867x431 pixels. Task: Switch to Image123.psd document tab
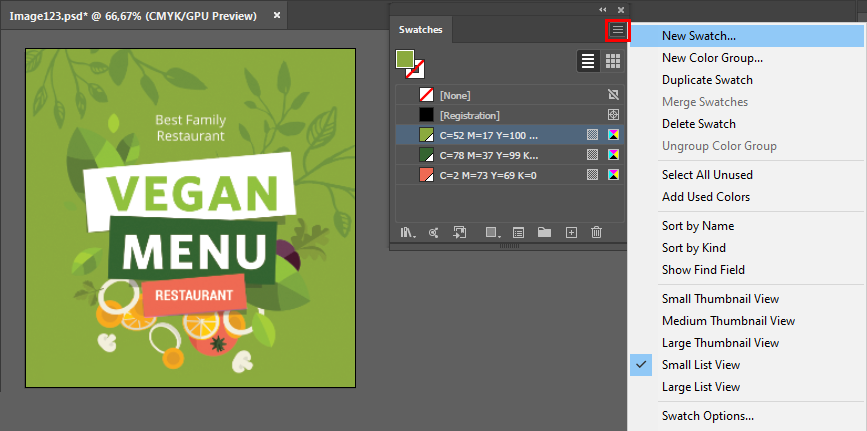(x=132, y=16)
